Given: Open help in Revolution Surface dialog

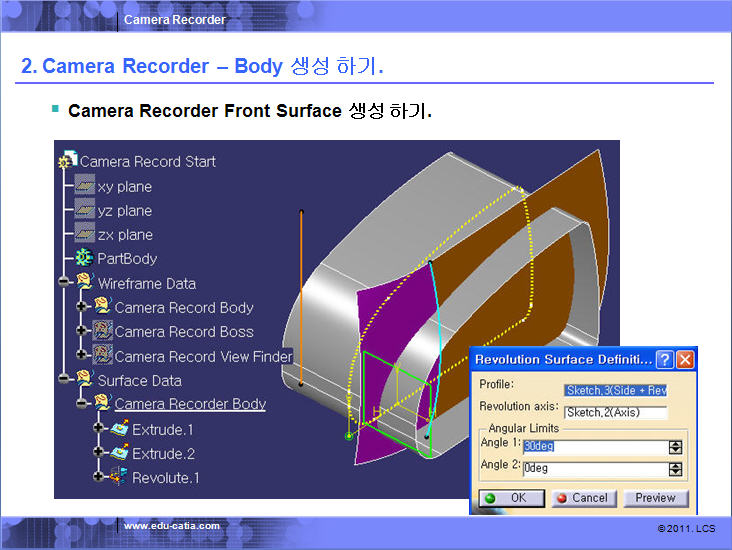Looking at the screenshot, I should point(665,359).
